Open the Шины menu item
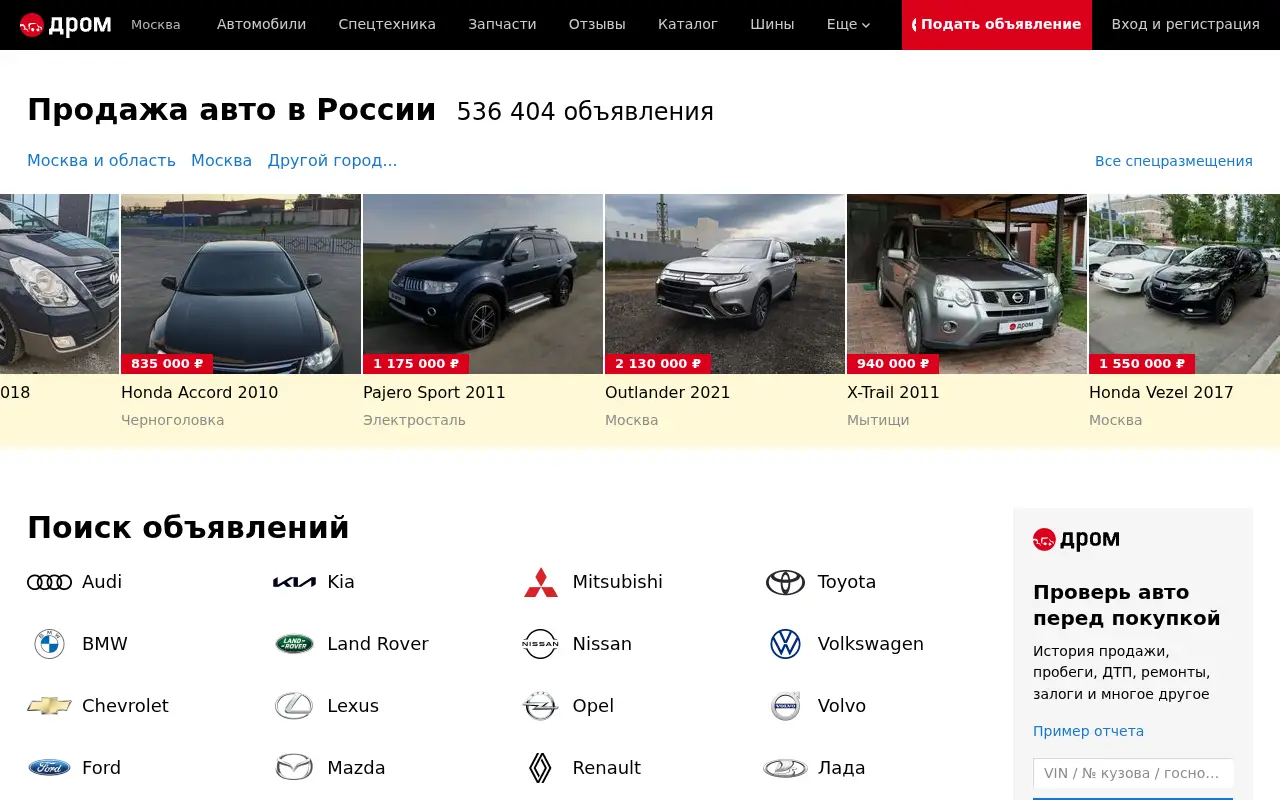 click(x=772, y=24)
